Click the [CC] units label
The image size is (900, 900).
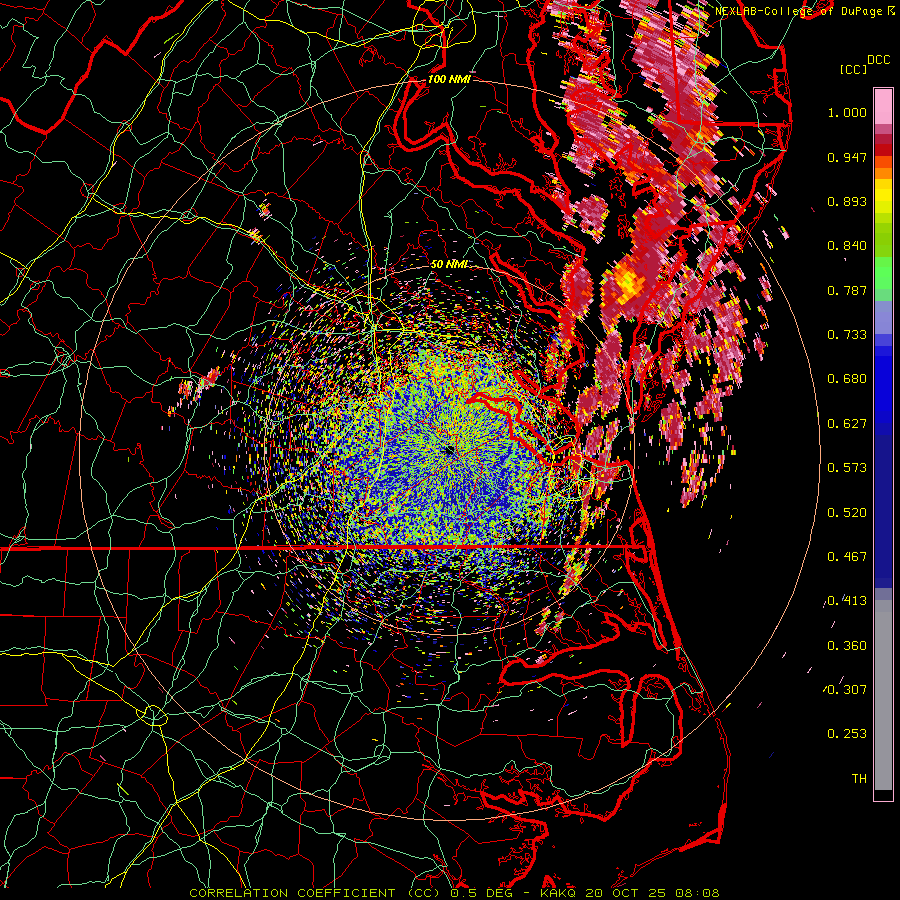852,69
